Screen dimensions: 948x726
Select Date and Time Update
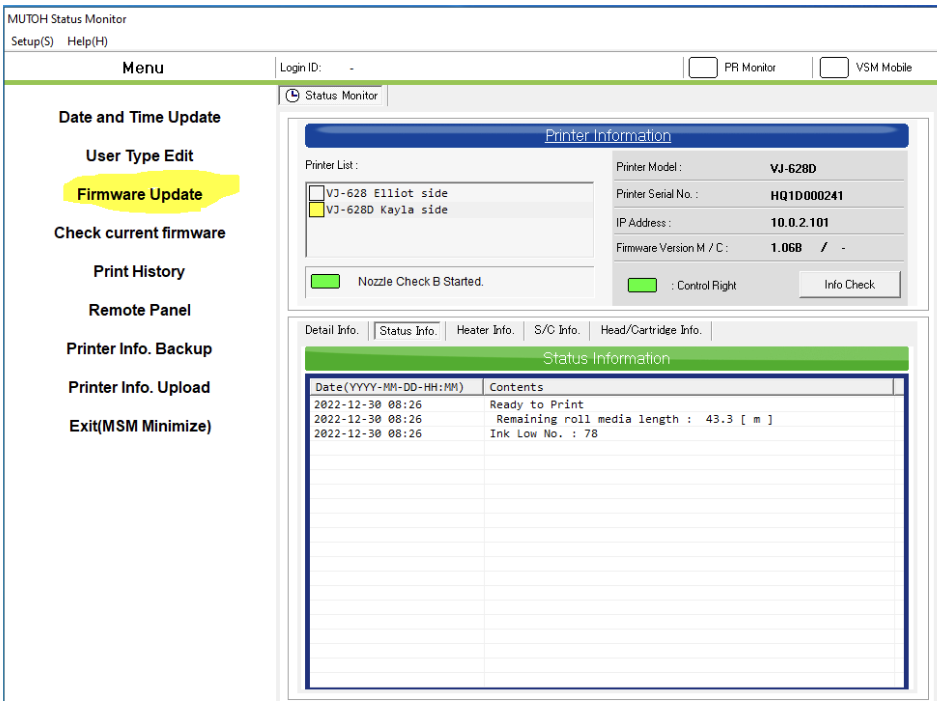140,117
